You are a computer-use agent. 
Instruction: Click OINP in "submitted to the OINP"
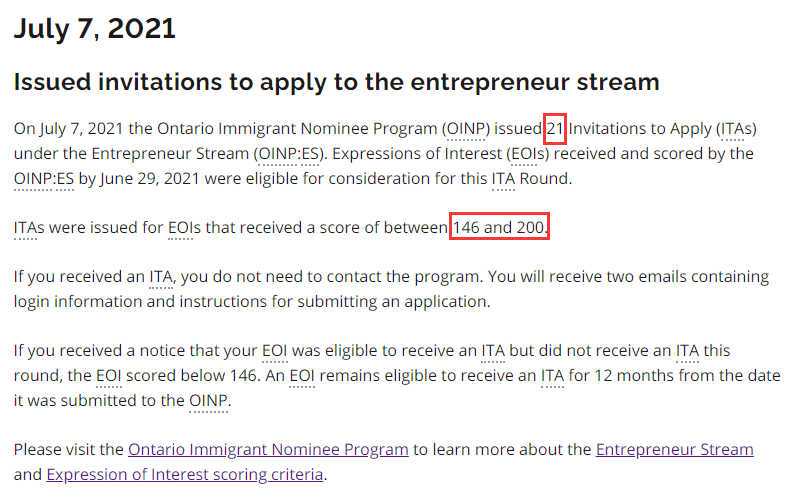click(x=210, y=400)
